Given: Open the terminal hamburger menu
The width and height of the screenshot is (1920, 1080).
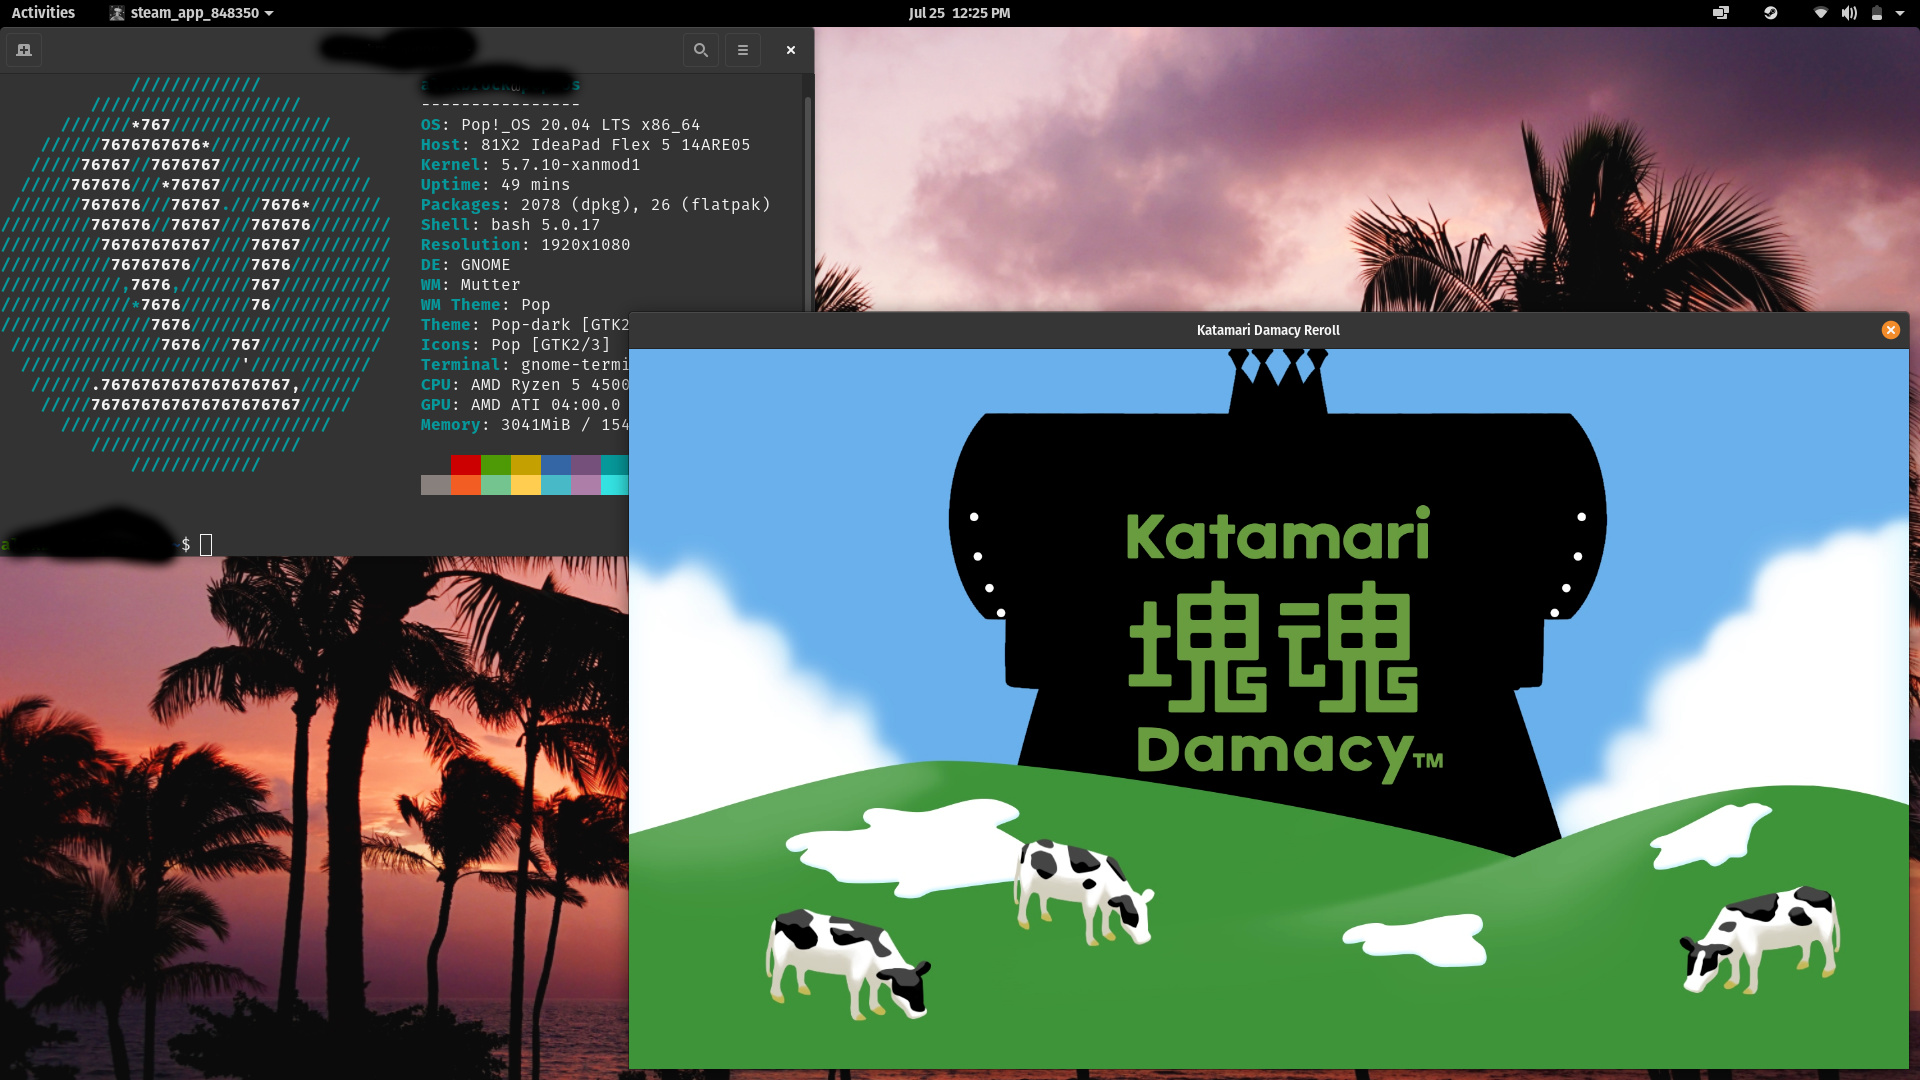Looking at the screenshot, I should [743, 50].
